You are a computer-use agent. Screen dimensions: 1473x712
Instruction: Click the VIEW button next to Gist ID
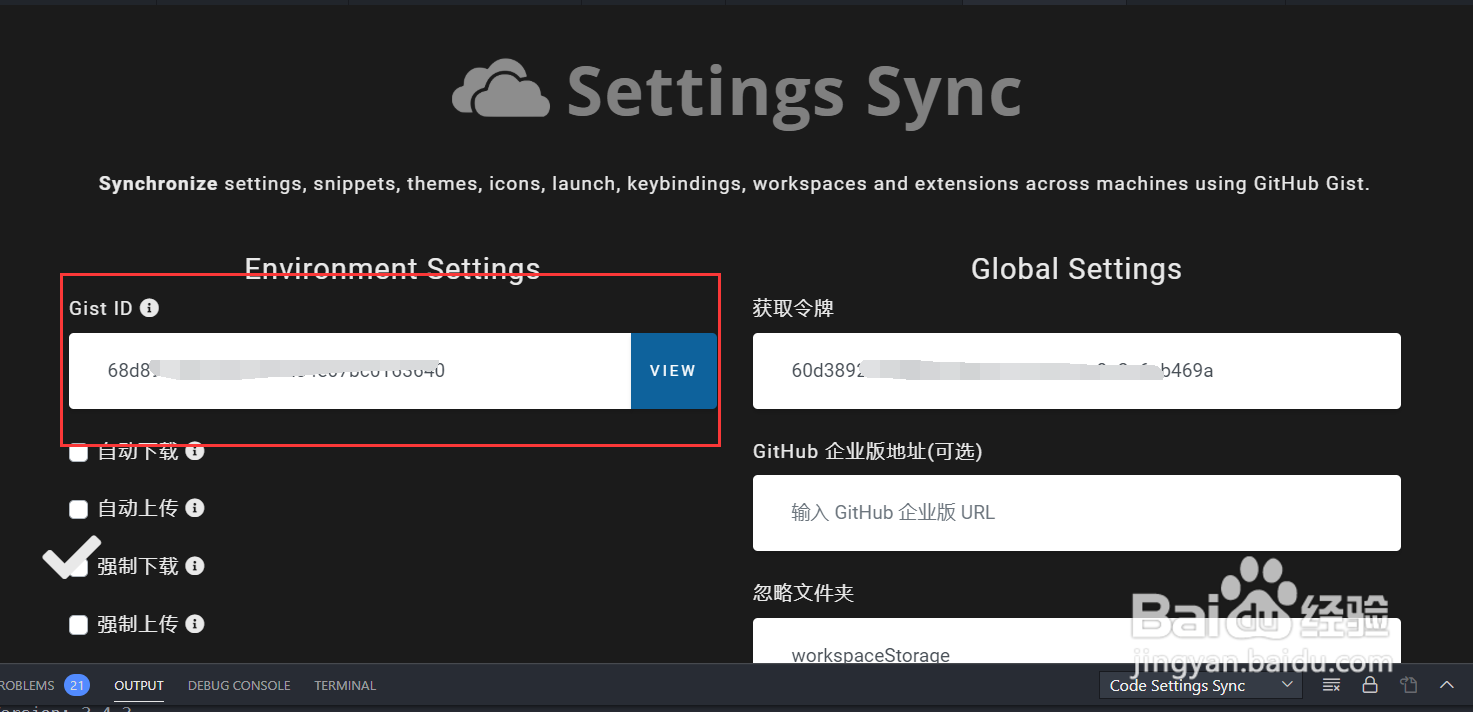(x=673, y=371)
